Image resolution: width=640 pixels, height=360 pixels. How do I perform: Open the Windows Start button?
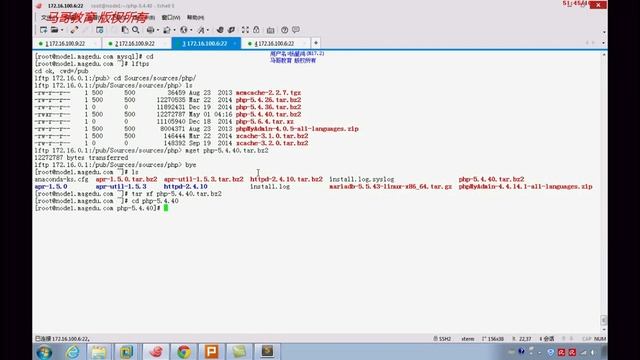tap(44, 352)
